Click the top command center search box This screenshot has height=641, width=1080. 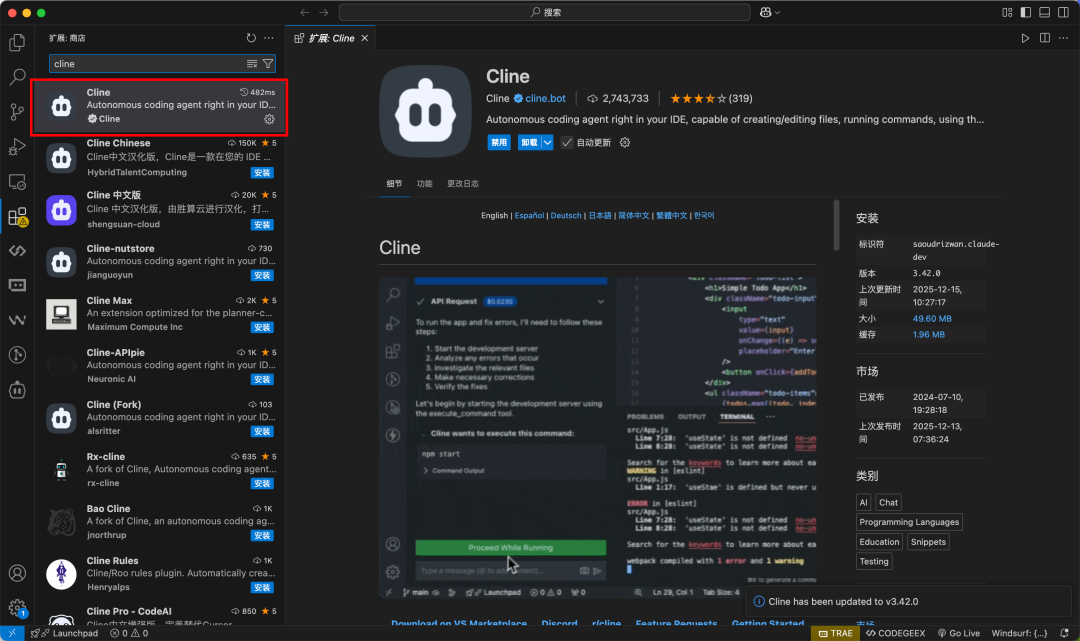pos(545,12)
